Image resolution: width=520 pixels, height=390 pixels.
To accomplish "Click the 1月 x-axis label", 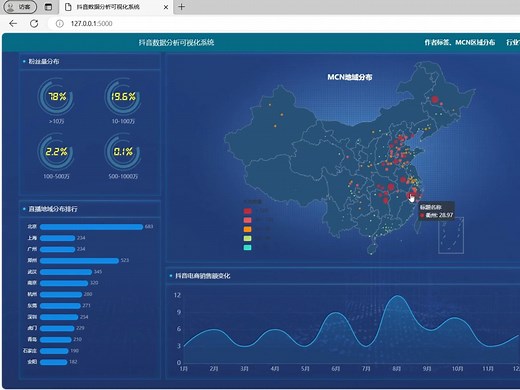I will 184,369.
